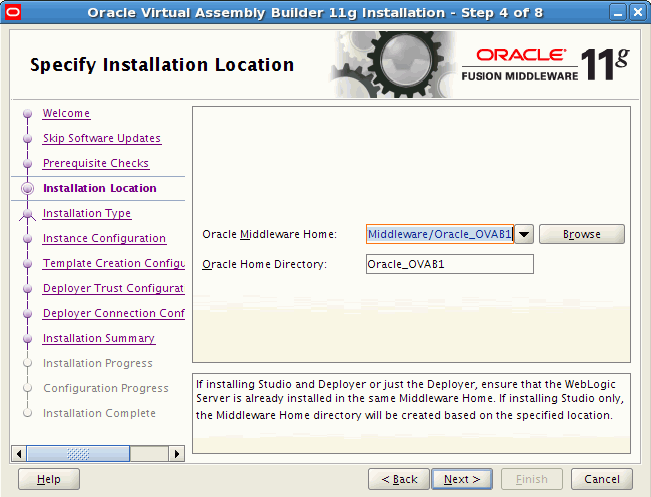This screenshot has height=497, width=651.
Task: Click the Installation Location step marker
Action: (x=27, y=189)
